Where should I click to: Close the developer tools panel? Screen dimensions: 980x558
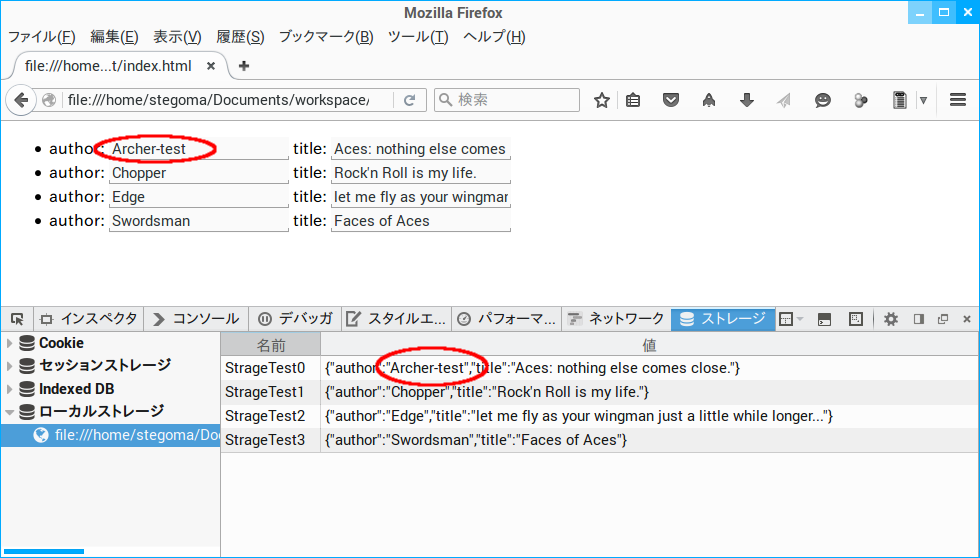tap(967, 319)
